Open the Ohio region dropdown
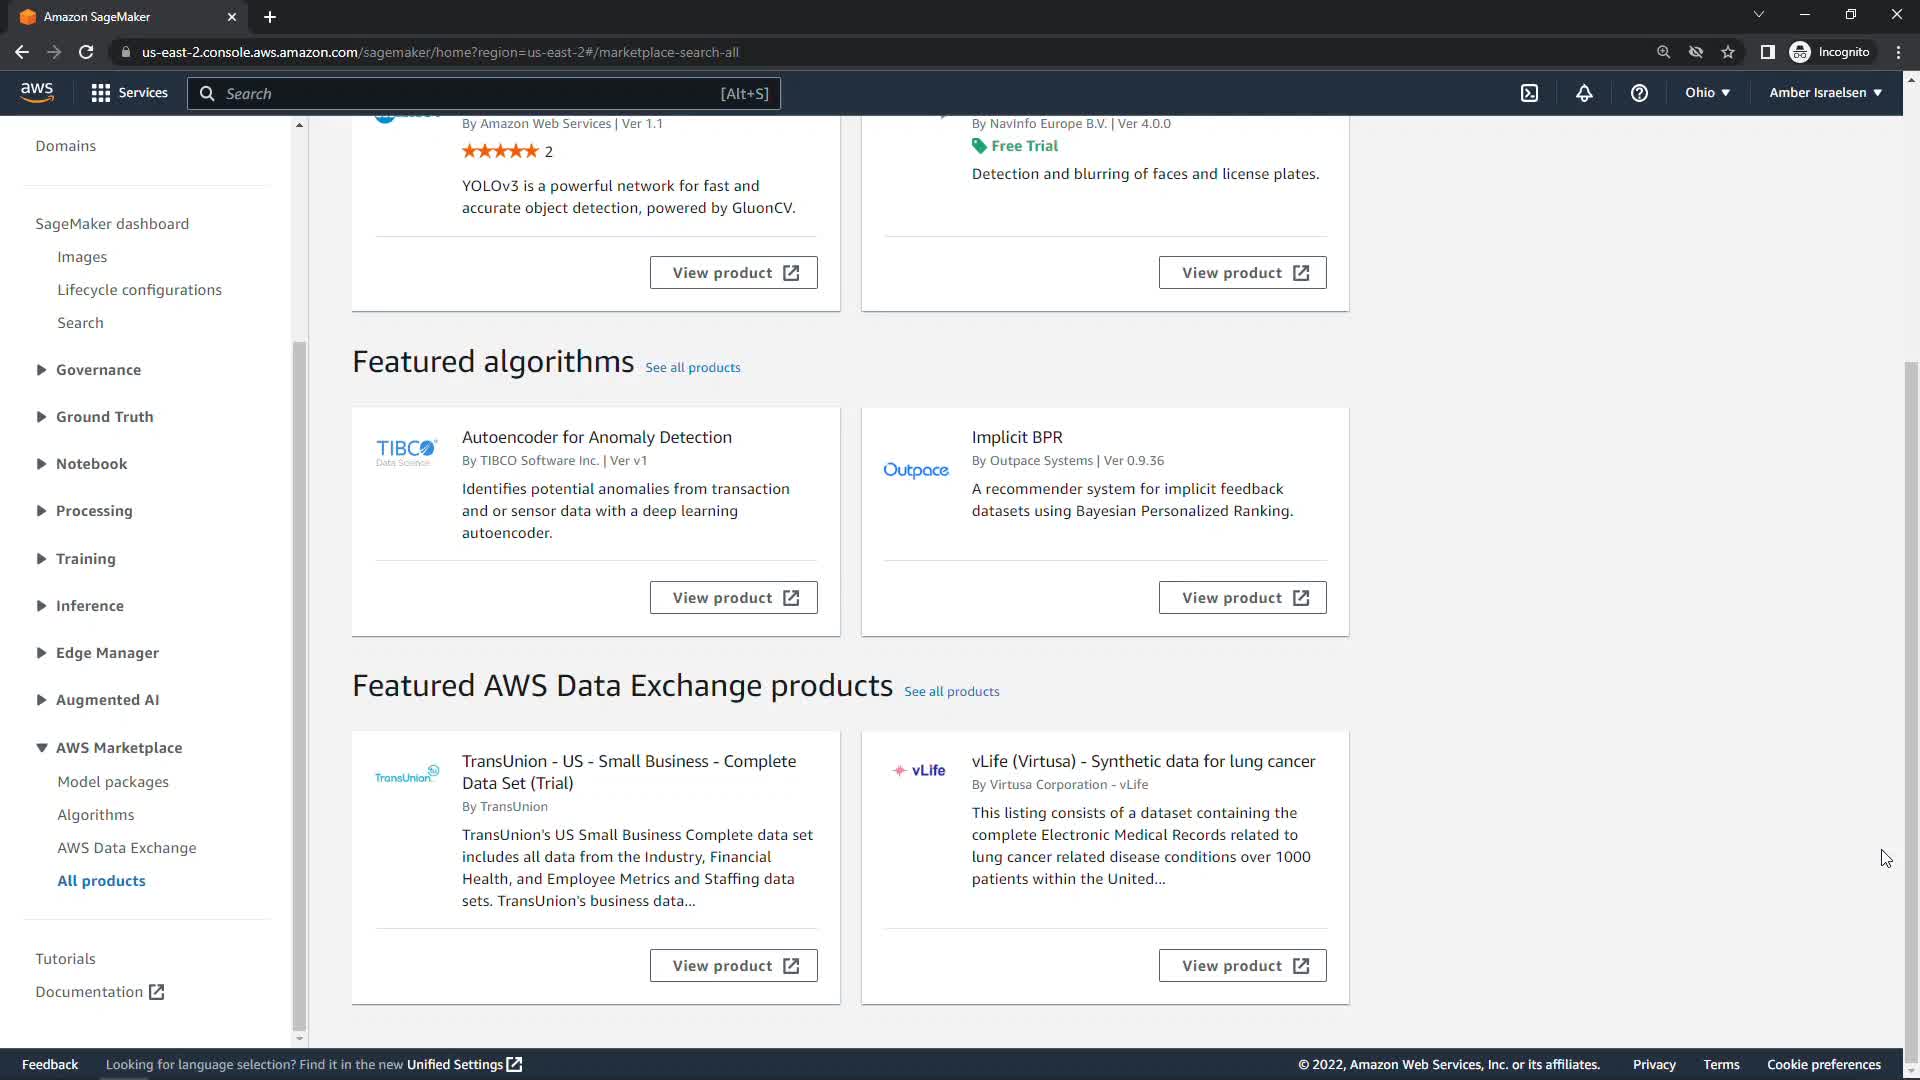The image size is (1920, 1080). [1707, 93]
